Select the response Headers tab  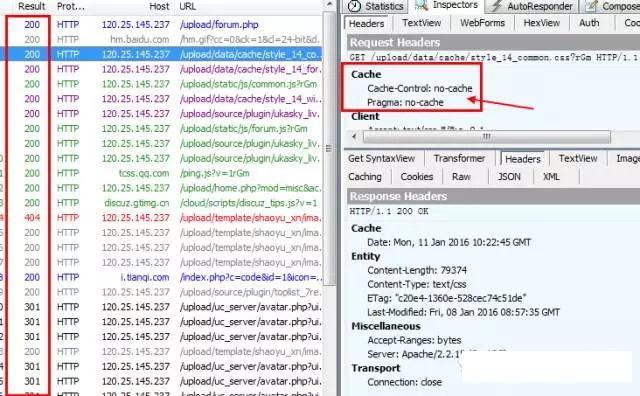[523, 159]
